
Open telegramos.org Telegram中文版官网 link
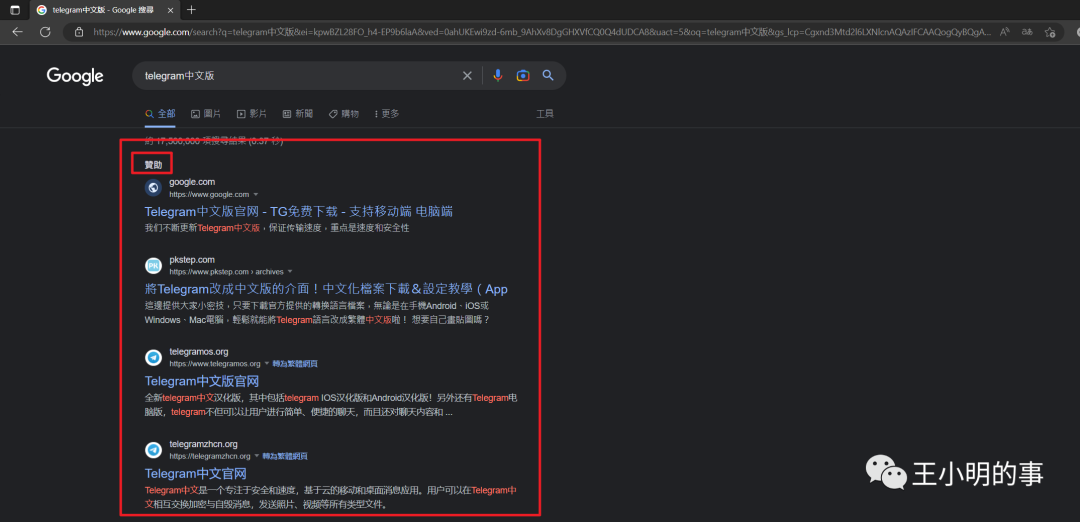[202, 381]
